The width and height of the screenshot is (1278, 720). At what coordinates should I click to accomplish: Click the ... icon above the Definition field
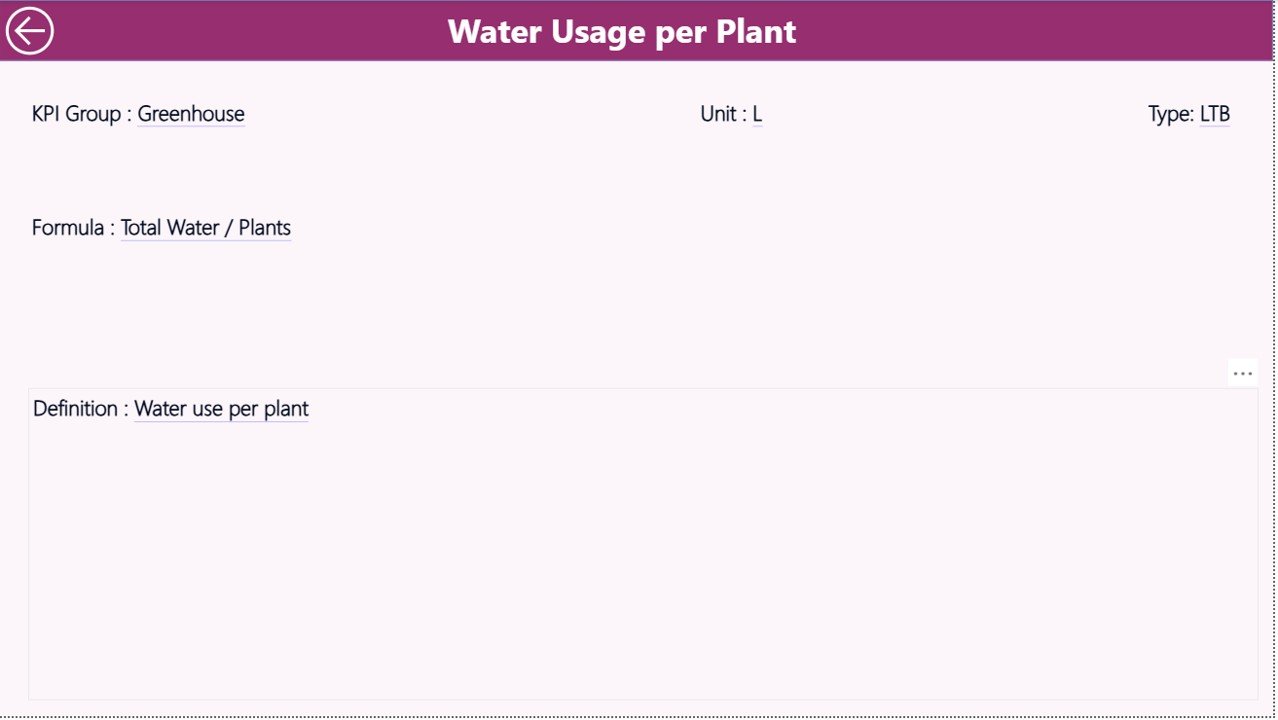click(x=1242, y=372)
